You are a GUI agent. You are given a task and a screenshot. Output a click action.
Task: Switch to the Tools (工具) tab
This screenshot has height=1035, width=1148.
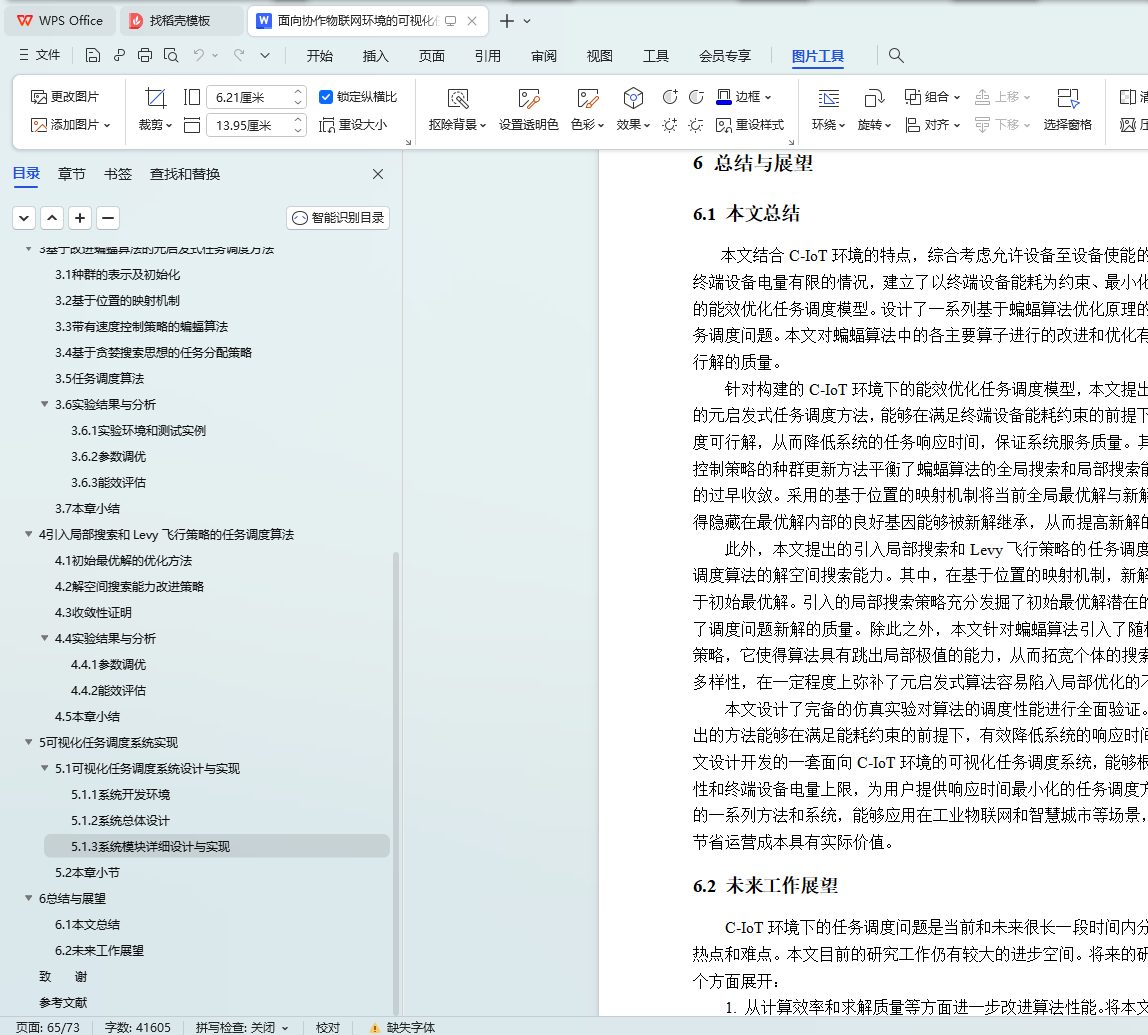pos(655,56)
